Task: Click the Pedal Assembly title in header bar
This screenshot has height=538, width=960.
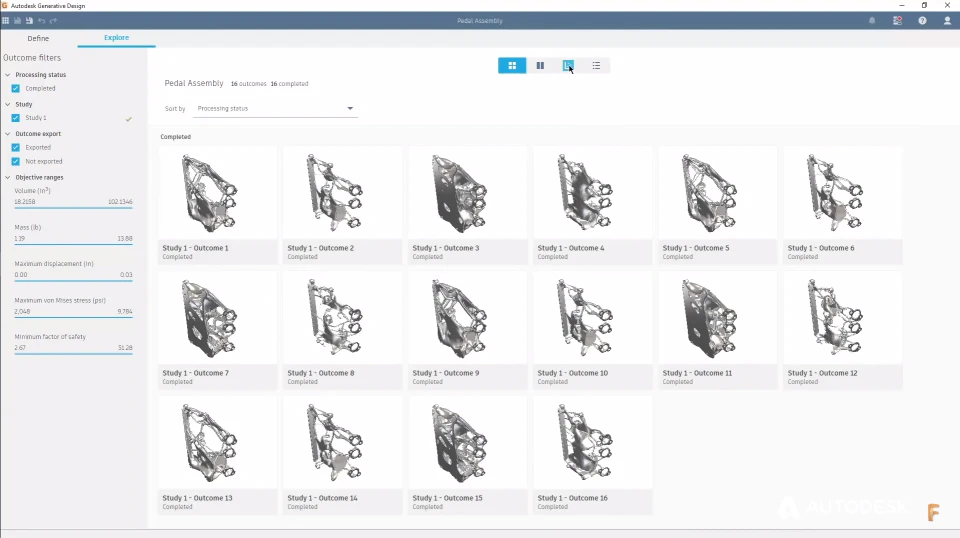Action: [x=479, y=20]
